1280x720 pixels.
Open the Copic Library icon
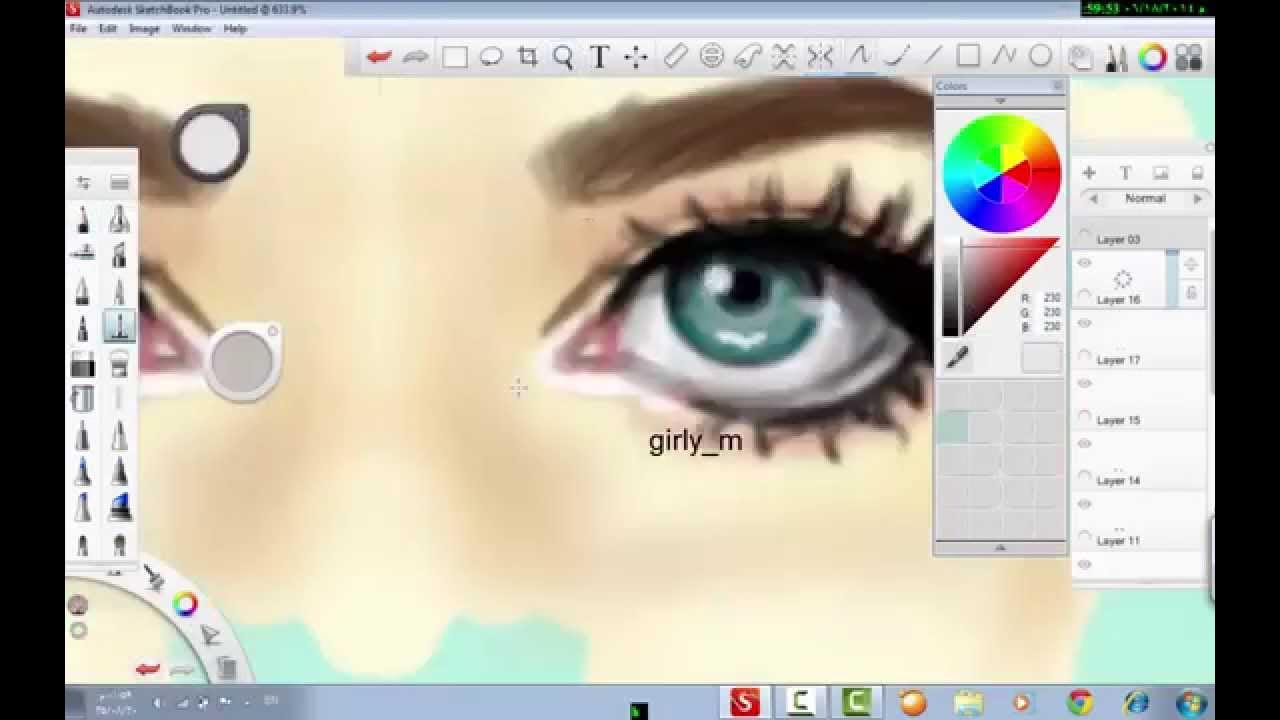1188,57
